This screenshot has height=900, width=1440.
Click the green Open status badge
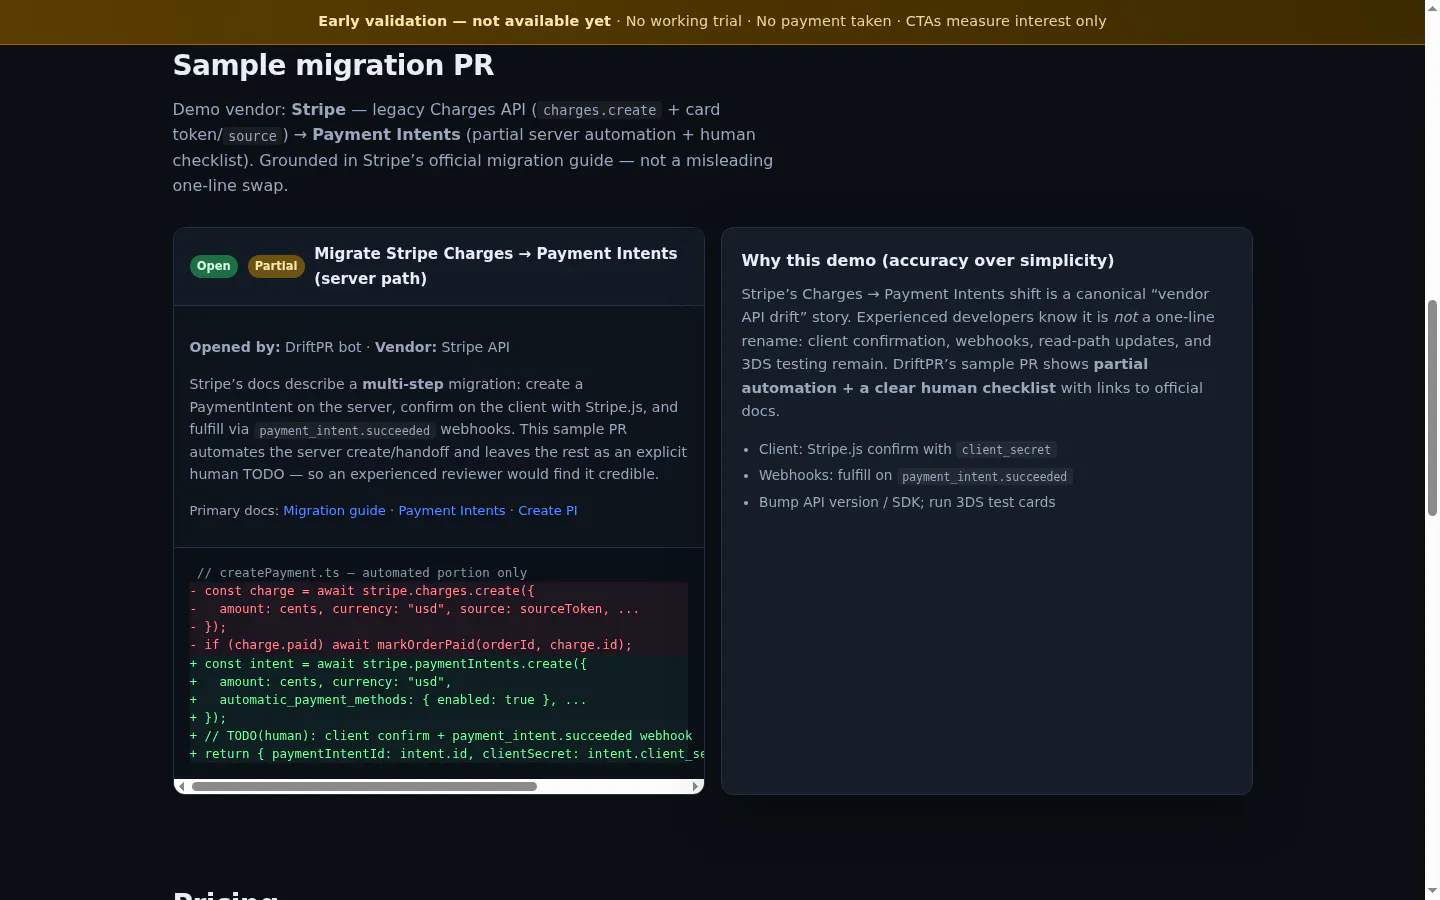click(213, 266)
